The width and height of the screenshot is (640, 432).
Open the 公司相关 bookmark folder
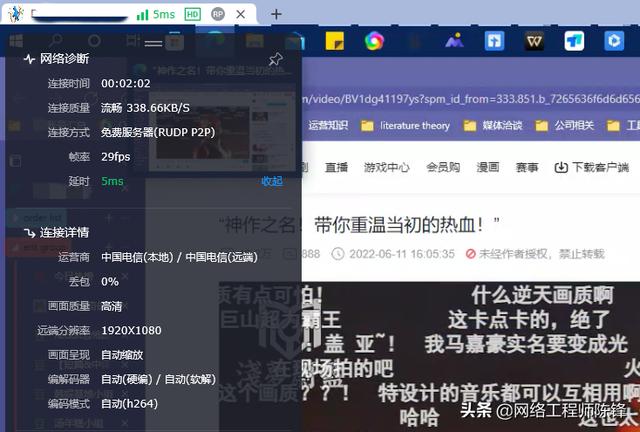coord(564,126)
